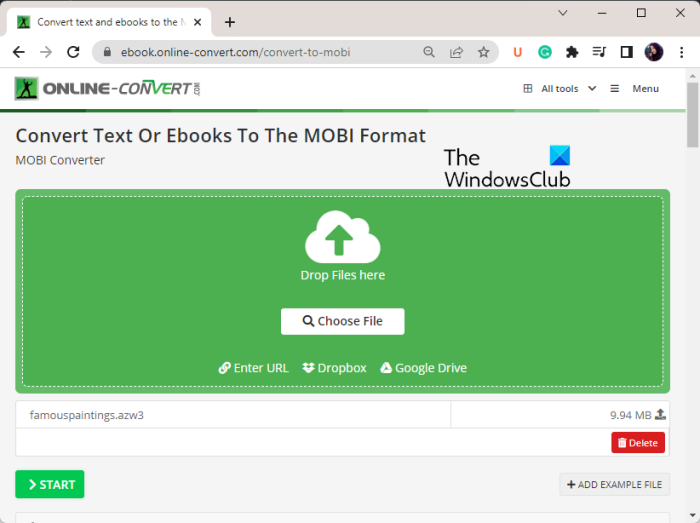Click the upload icon next to 9.94 MB

point(660,415)
